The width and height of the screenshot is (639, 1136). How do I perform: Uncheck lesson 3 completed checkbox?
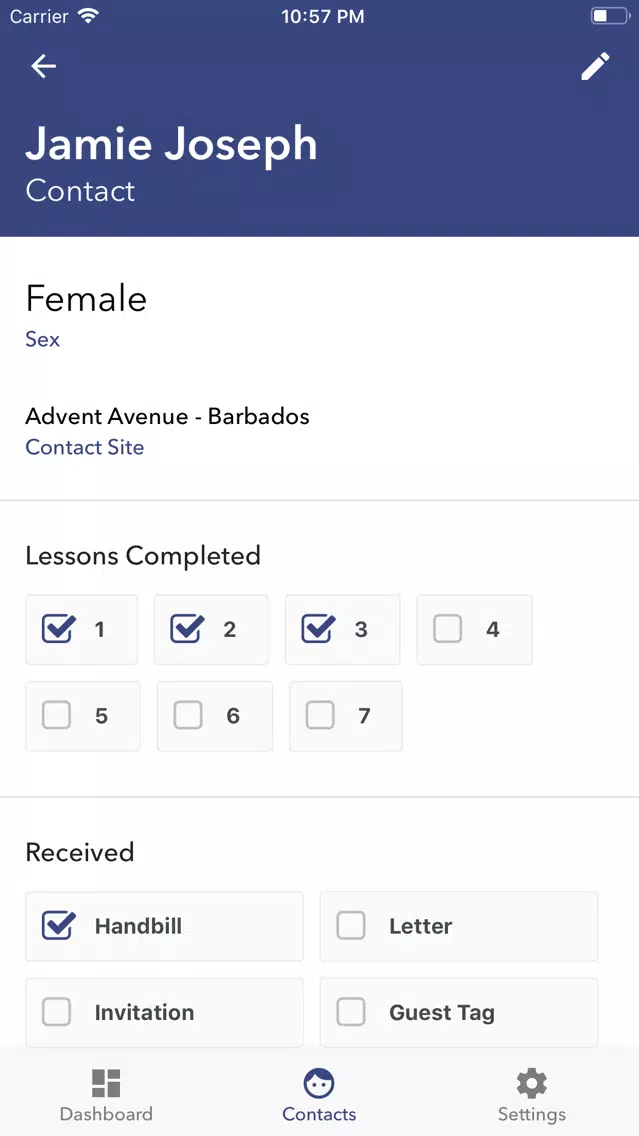[x=318, y=629]
